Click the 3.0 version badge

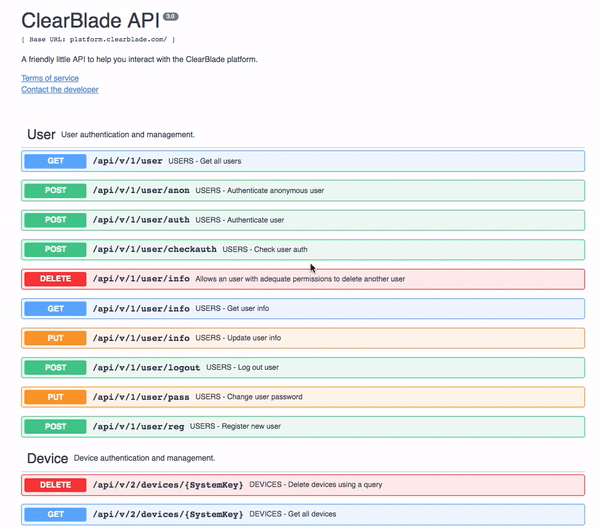click(171, 16)
